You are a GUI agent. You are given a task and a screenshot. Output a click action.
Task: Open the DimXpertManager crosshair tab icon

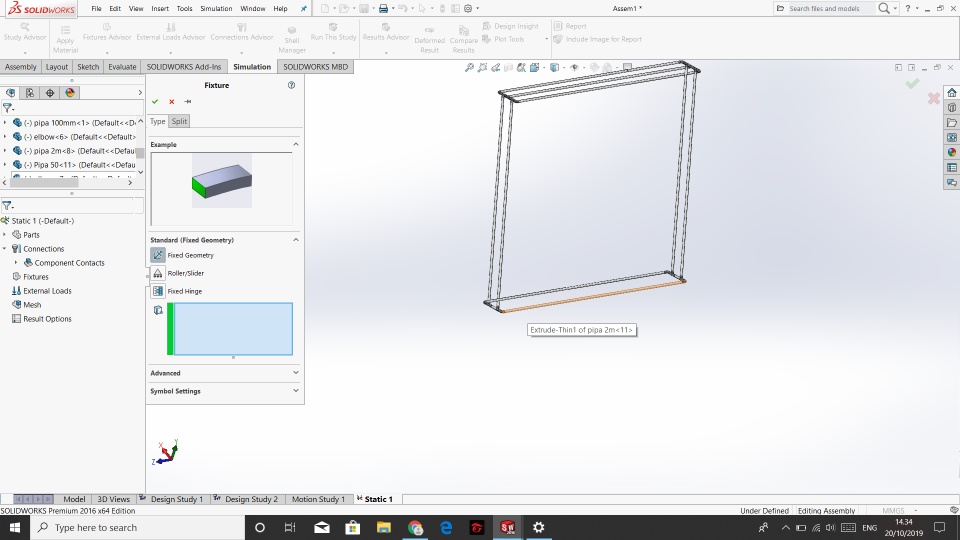pos(50,93)
